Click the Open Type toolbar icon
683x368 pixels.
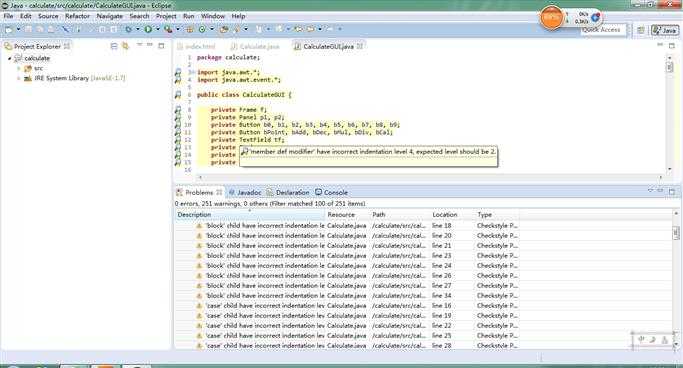(224, 29)
